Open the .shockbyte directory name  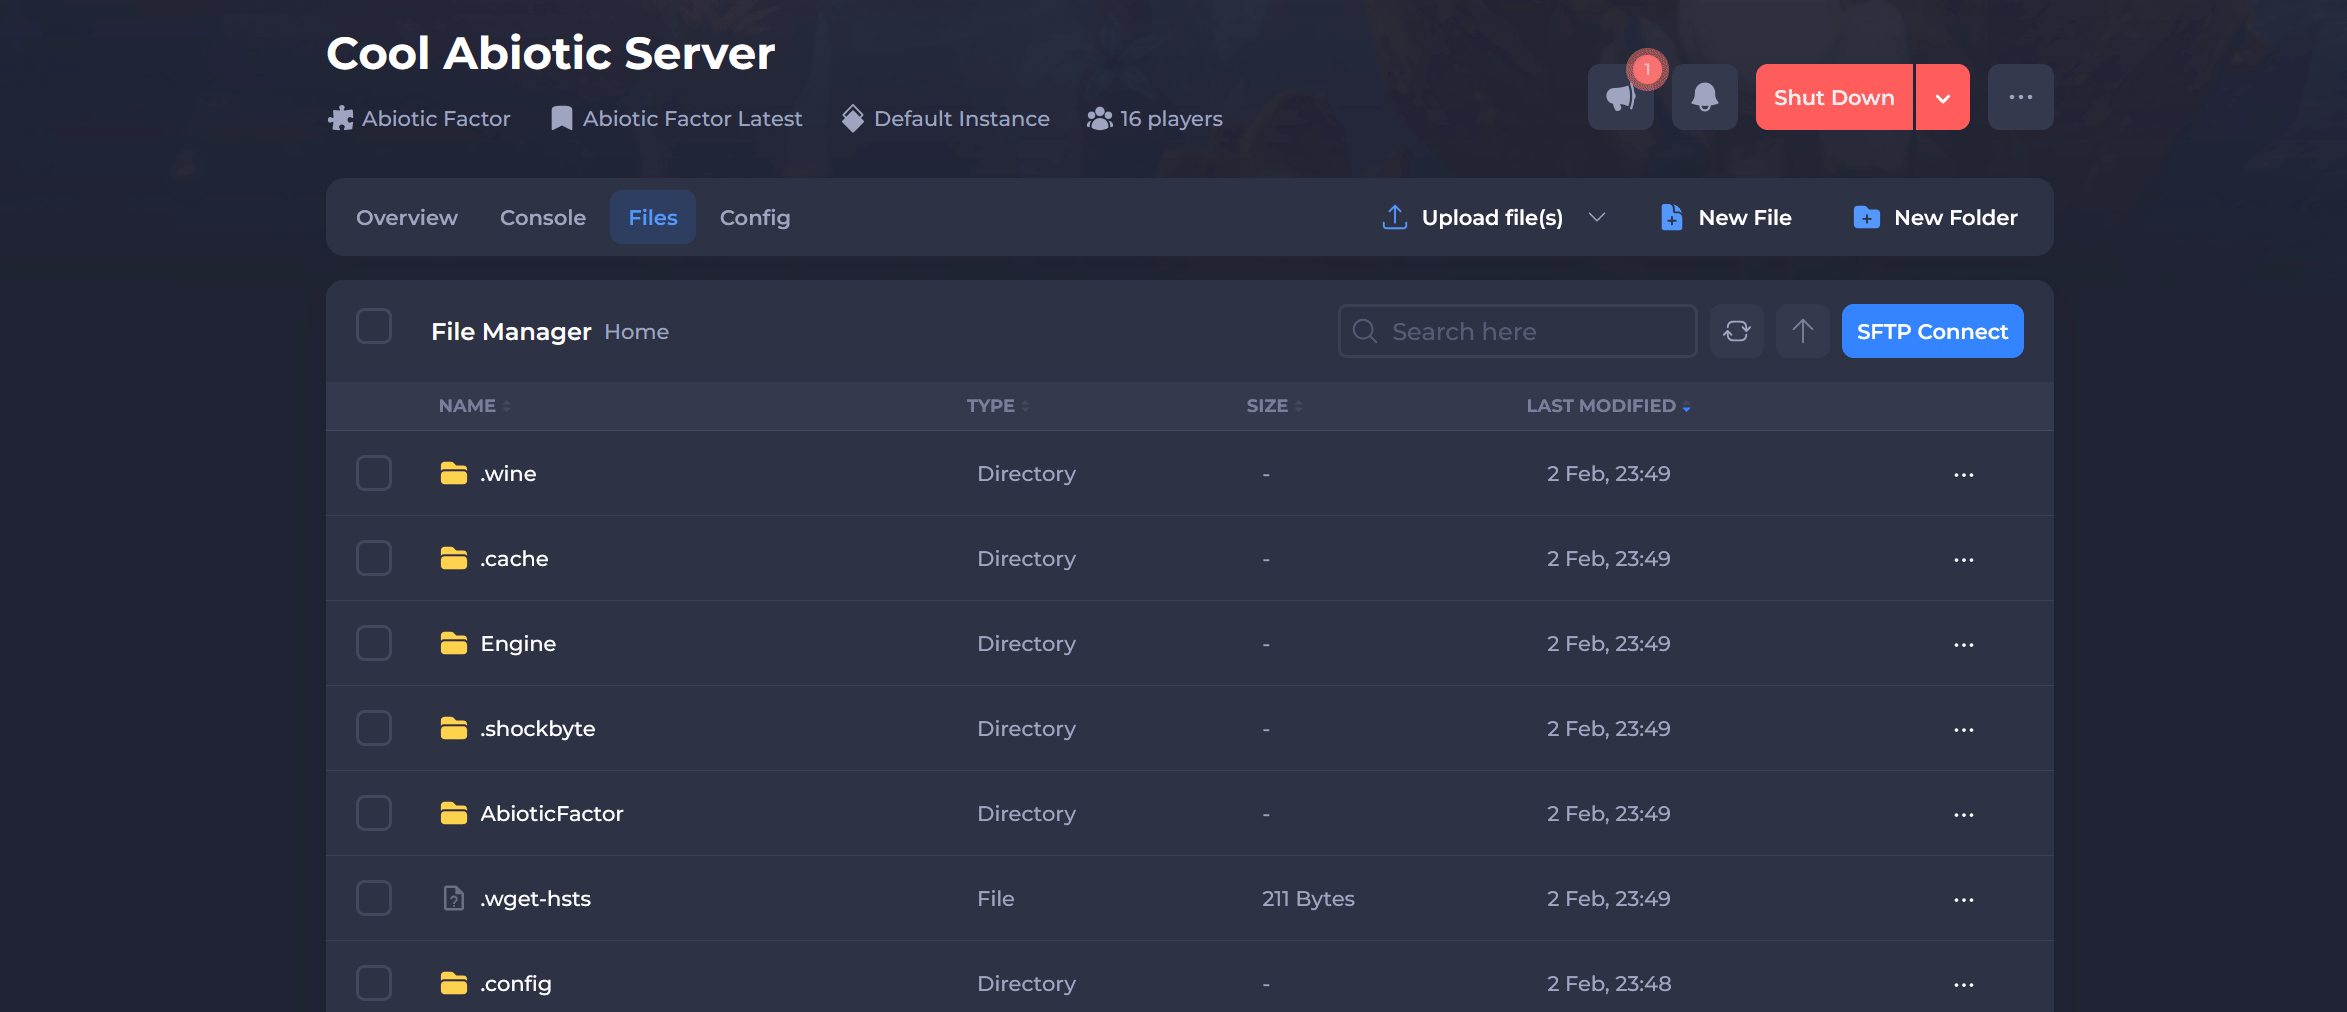[x=538, y=729]
